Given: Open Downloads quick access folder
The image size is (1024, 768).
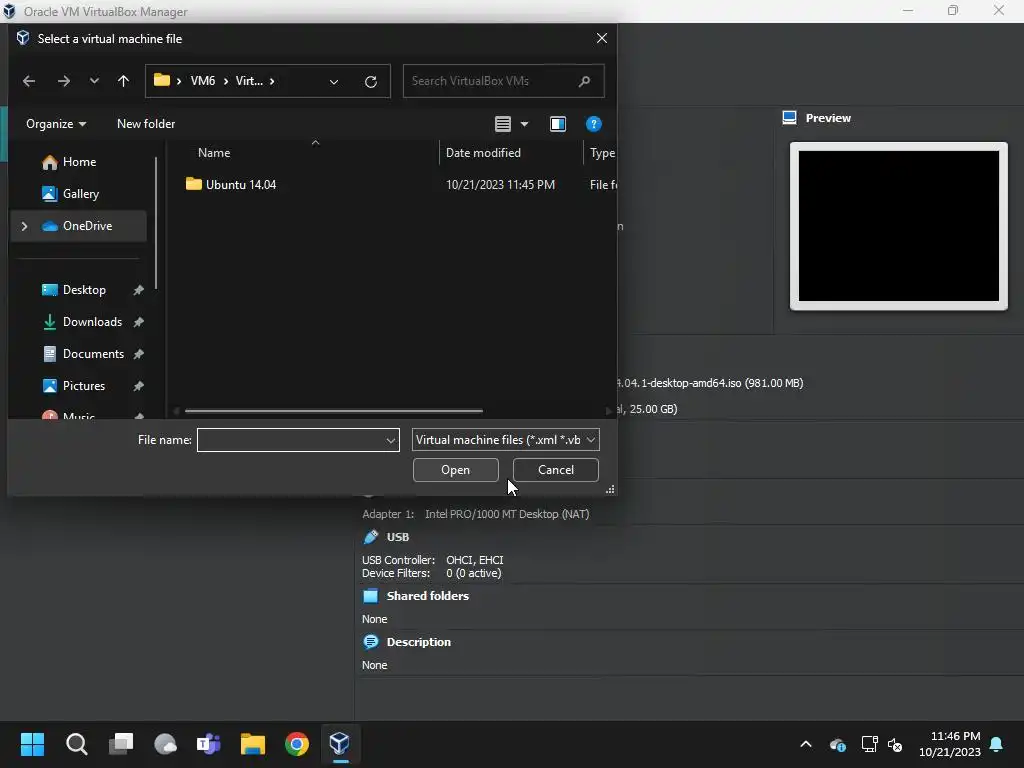Looking at the screenshot, I should [91, 322].
